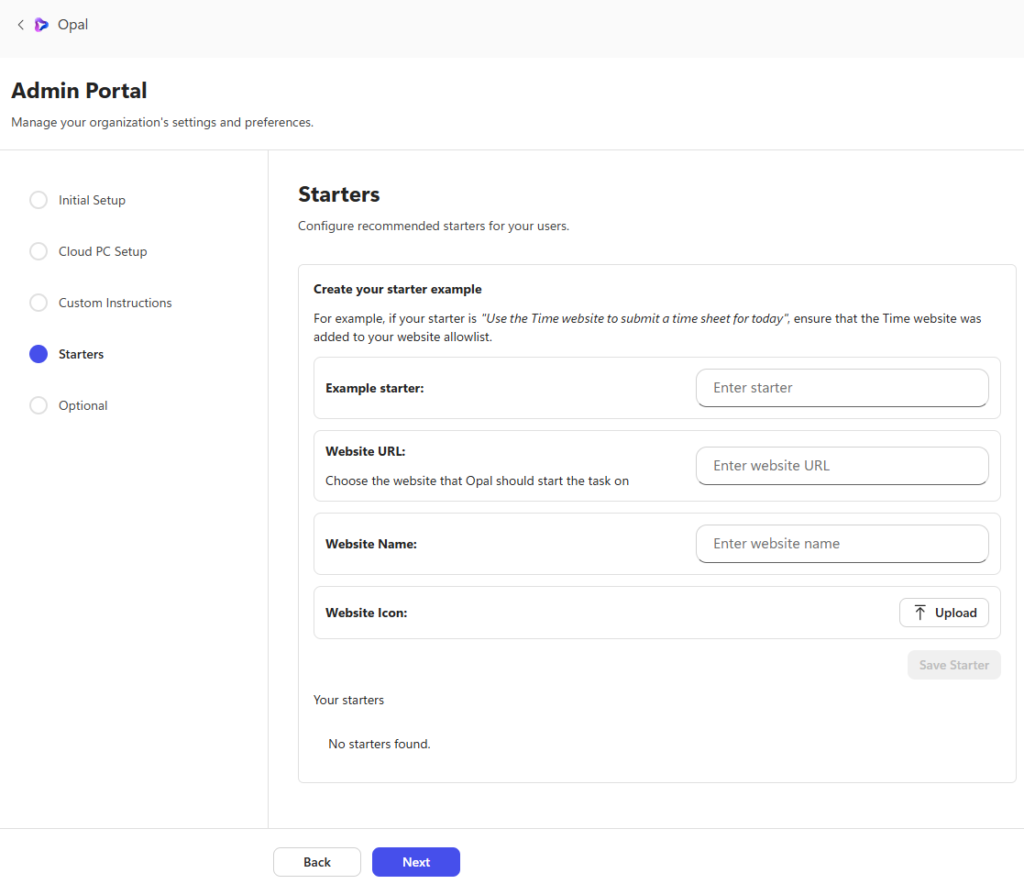Screen dimensions: 1024x884
Task: Select the Custom Instructions step circle
Action: click(x=39, y=303)
